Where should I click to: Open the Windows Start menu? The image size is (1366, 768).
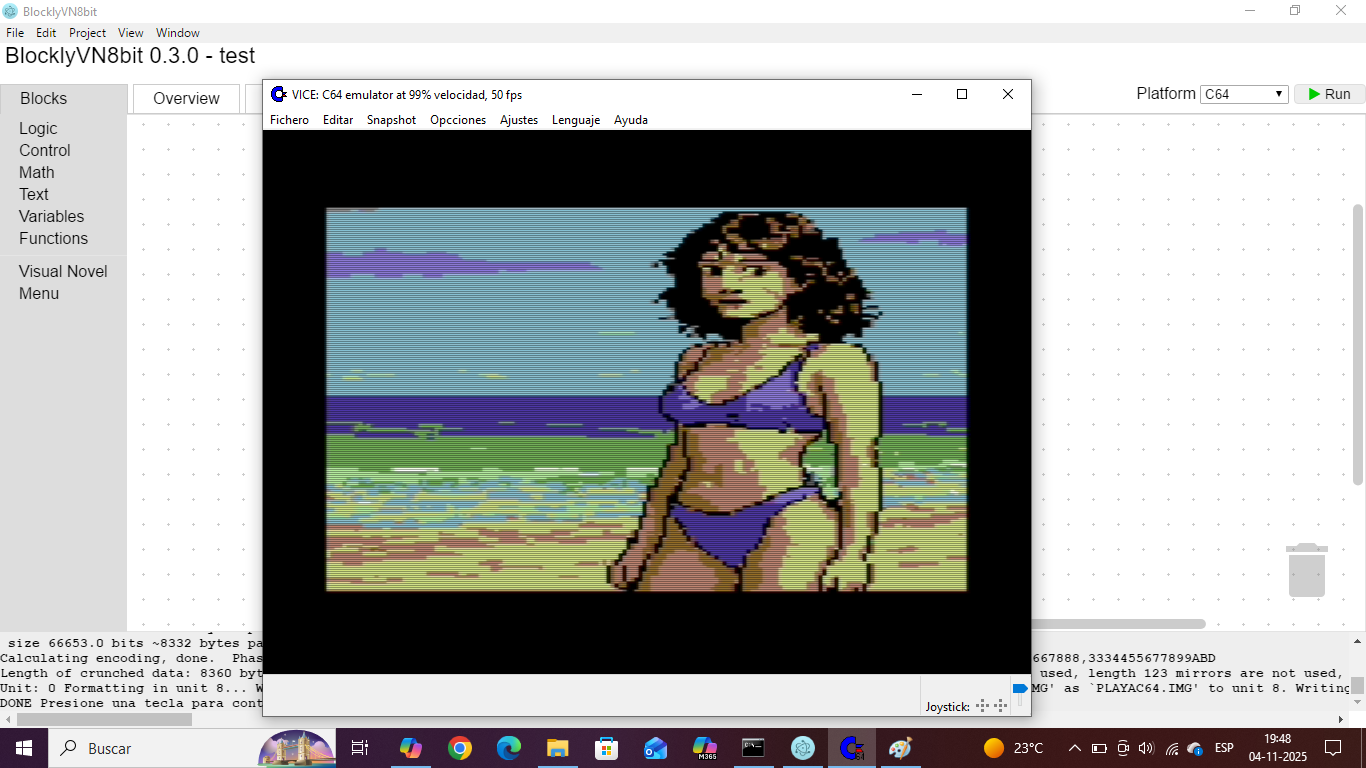24,748
